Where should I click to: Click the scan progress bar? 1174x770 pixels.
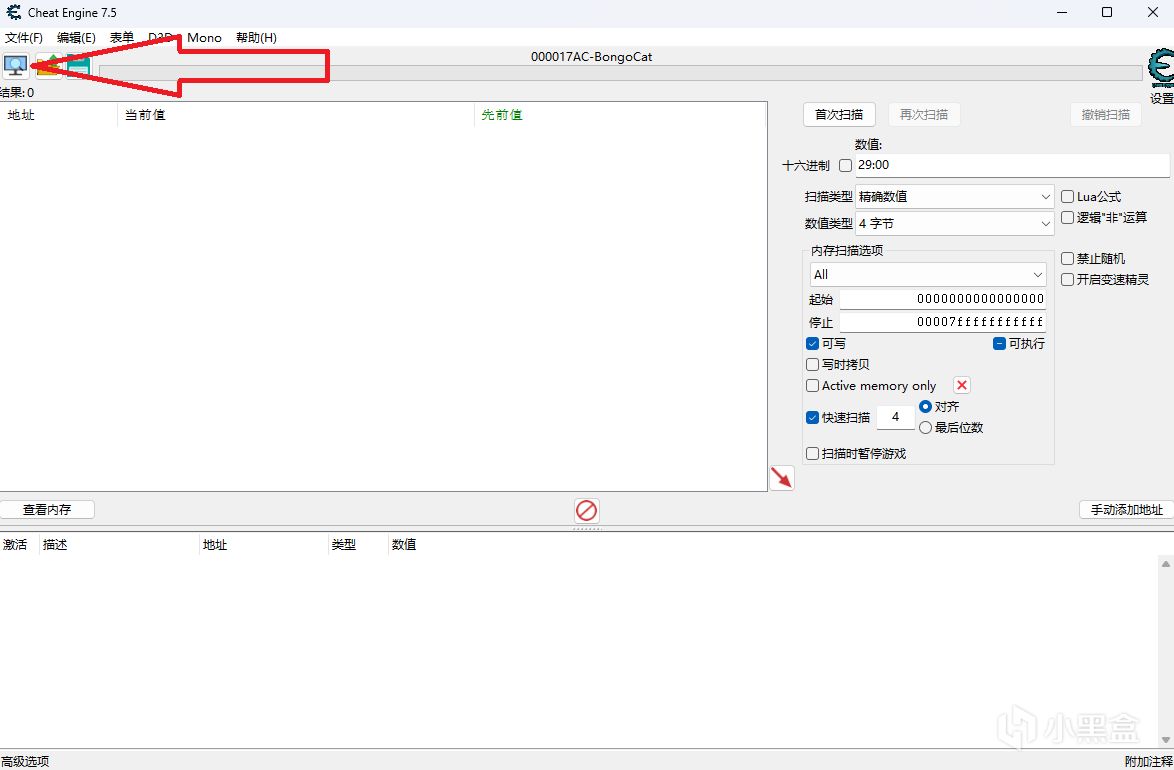pyautogui.click(x=621, y=73)
